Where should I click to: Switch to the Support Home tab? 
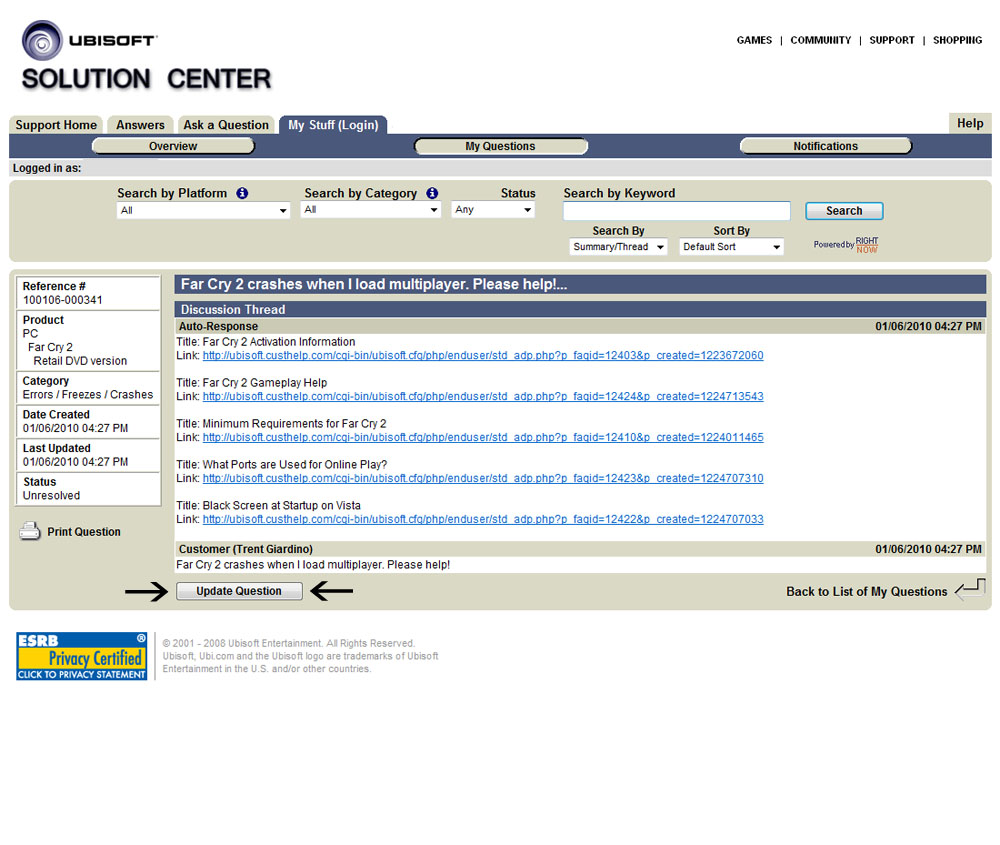pyautogui.click(x=56, y=125)
